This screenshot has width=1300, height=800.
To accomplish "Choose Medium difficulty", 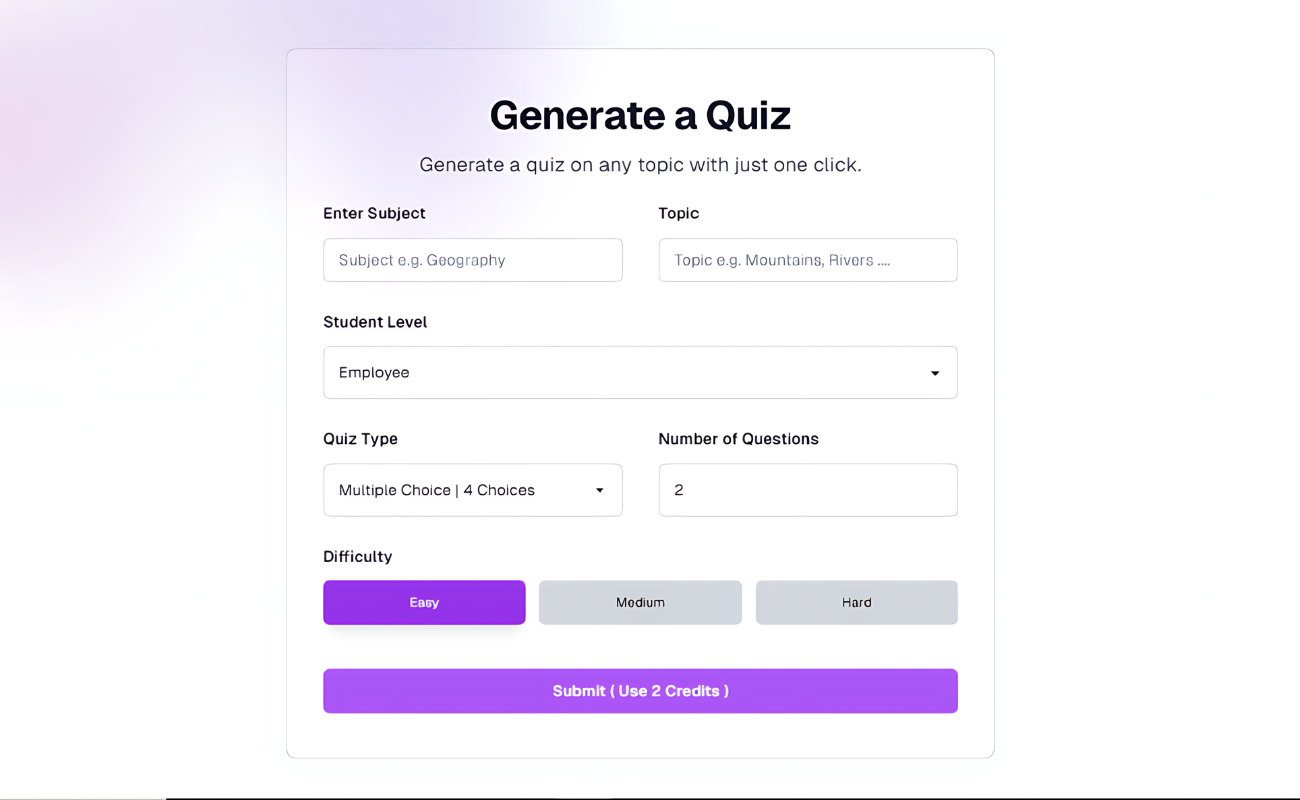I will click(x=640, y=602).
